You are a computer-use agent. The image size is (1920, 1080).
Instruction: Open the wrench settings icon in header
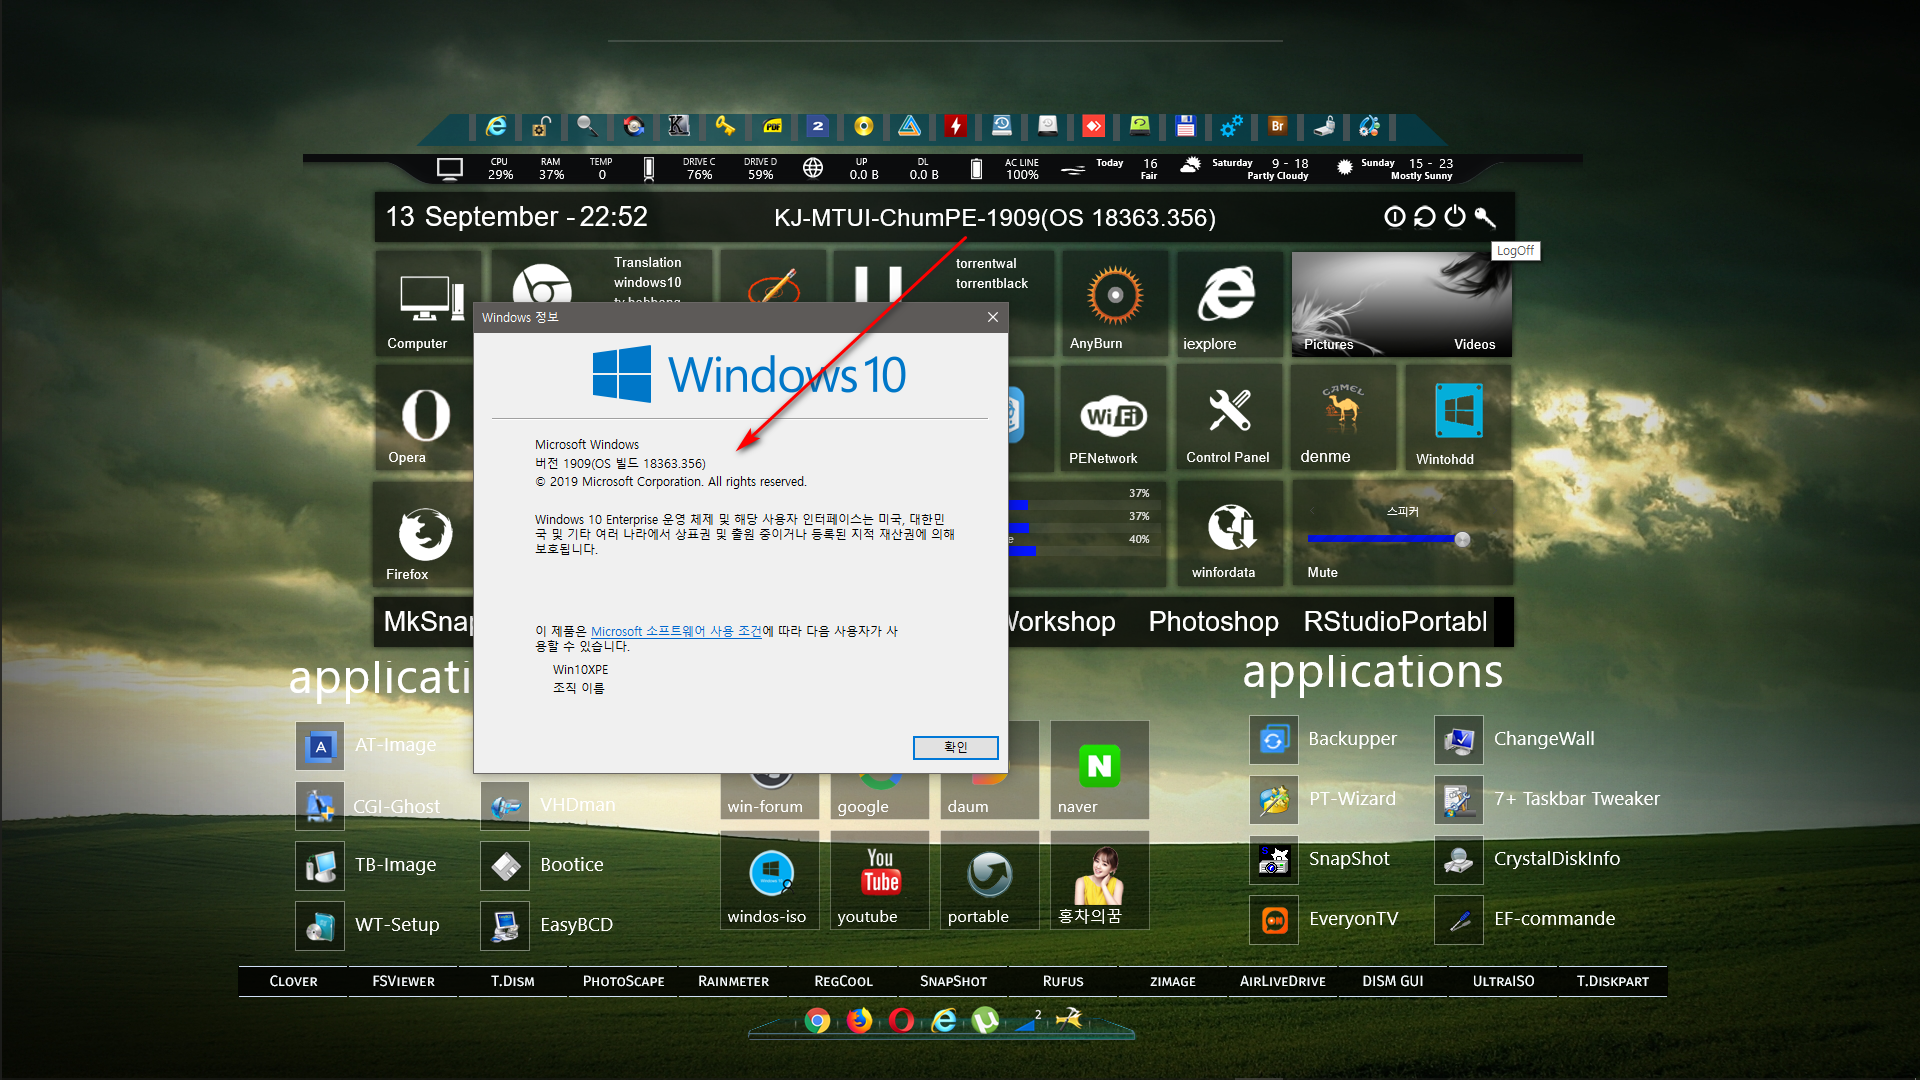1485,217
